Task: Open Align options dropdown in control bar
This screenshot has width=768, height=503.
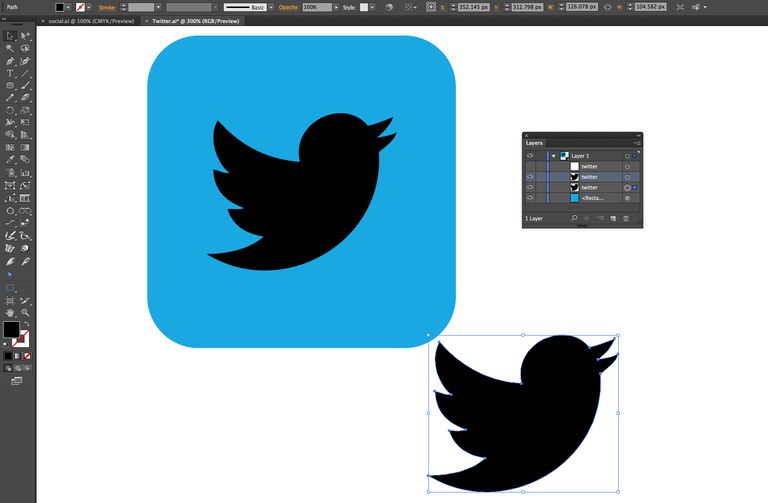Action: point(410,7)
